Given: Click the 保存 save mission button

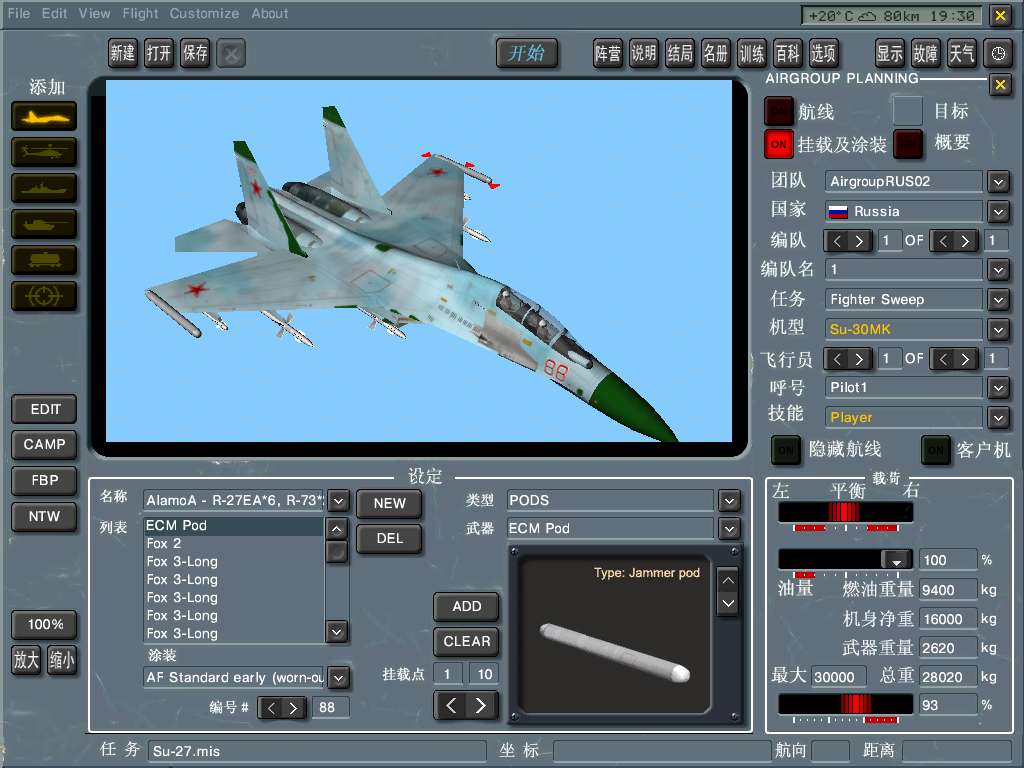Looking at the screenshot, I should (195, 53).
